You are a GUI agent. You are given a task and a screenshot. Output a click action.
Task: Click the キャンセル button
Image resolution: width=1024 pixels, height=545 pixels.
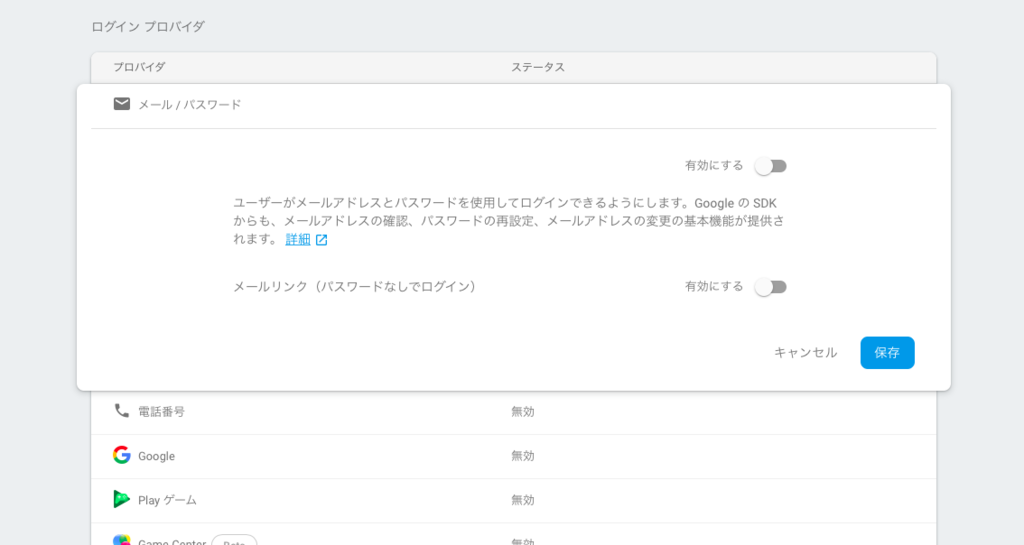(805, 352)
